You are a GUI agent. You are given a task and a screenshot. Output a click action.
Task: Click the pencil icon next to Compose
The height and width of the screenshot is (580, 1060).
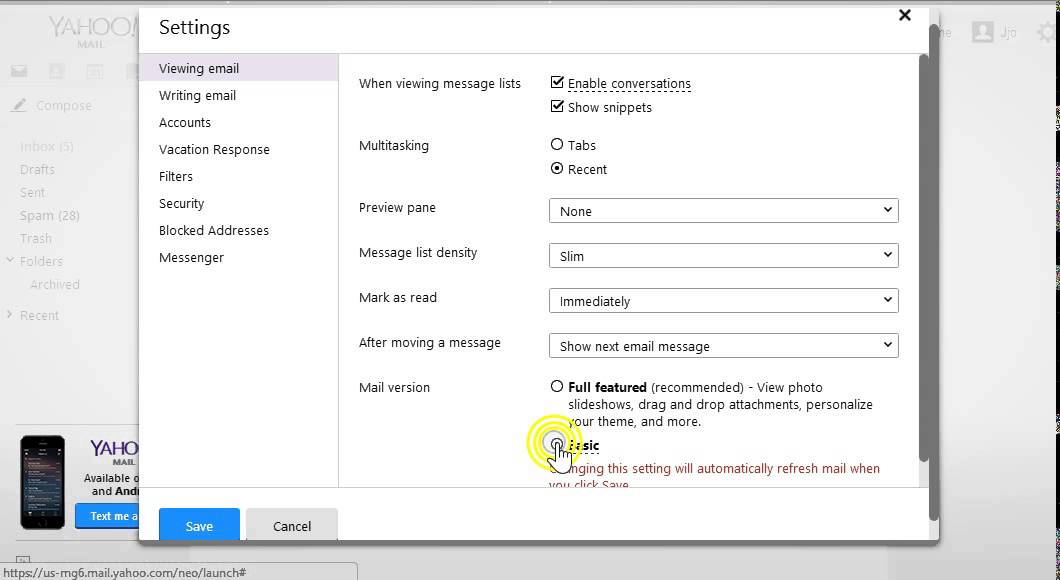pyautogui.click(x=20, y=105)
